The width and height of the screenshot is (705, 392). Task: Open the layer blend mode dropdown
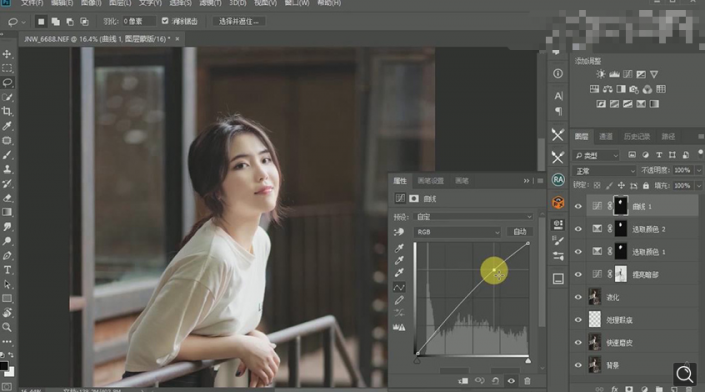pos(605,171)
